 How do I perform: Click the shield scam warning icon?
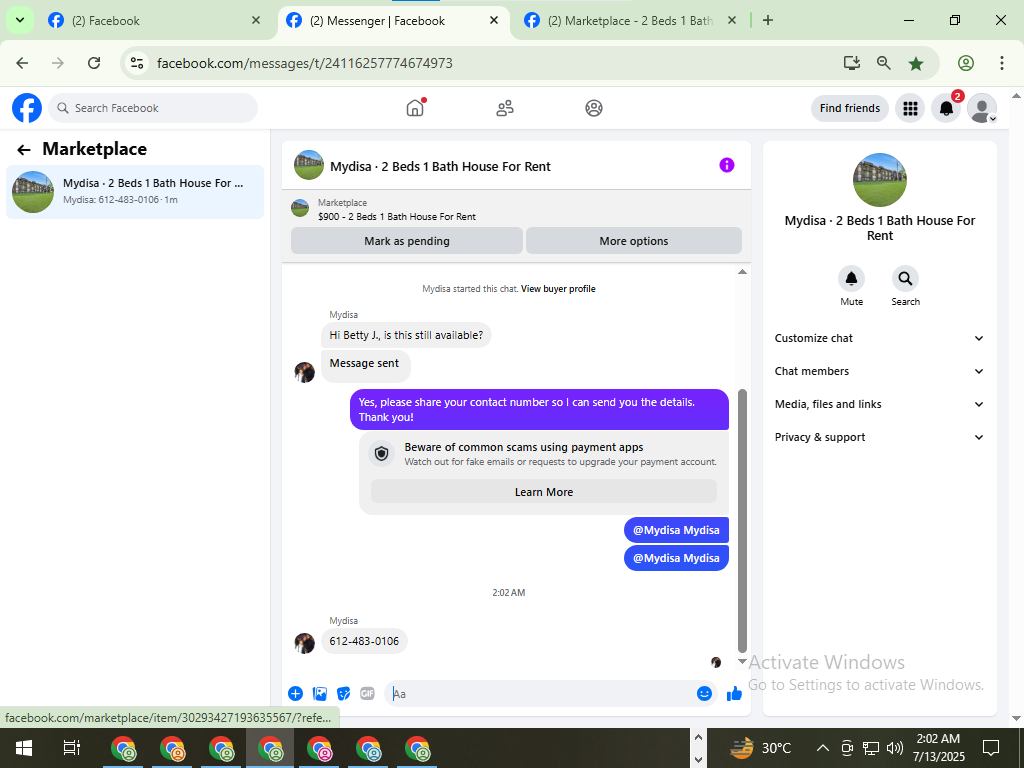(x=382, y=453)
